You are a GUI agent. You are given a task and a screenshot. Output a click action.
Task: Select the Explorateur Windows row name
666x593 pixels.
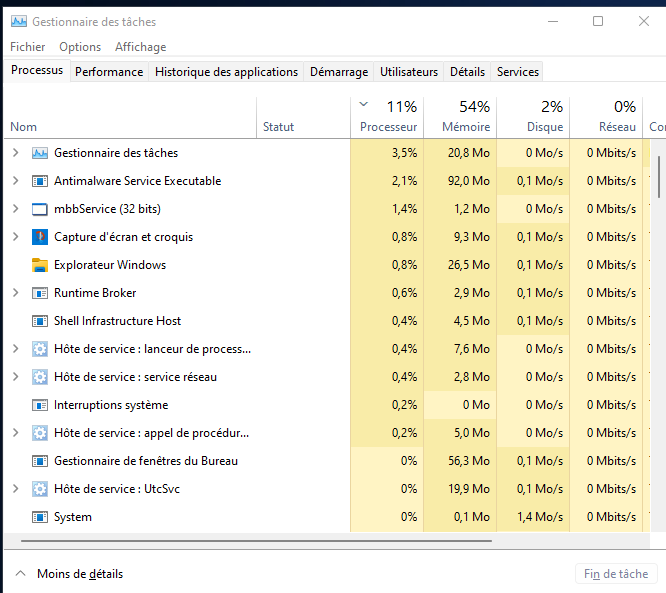tap(110, 265)
